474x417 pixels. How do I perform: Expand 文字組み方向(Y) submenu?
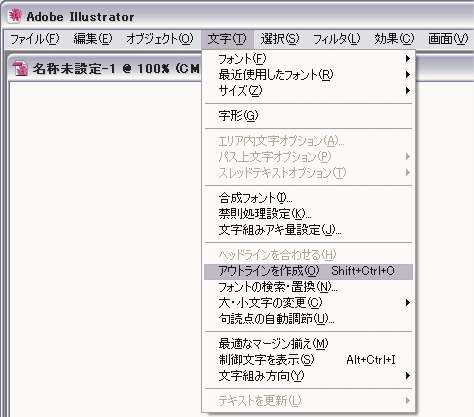click(x=308, y=376)
